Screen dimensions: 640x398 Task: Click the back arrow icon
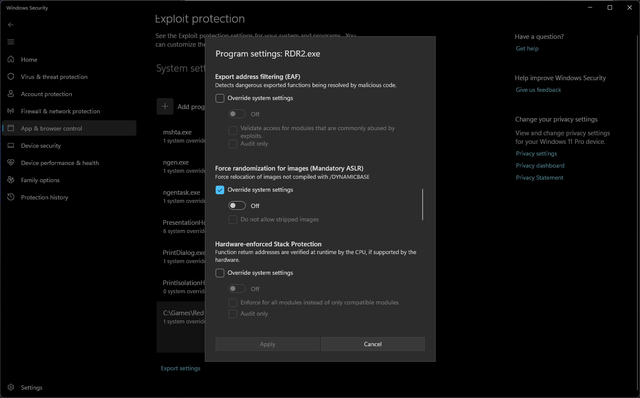[x=11, y=24]
